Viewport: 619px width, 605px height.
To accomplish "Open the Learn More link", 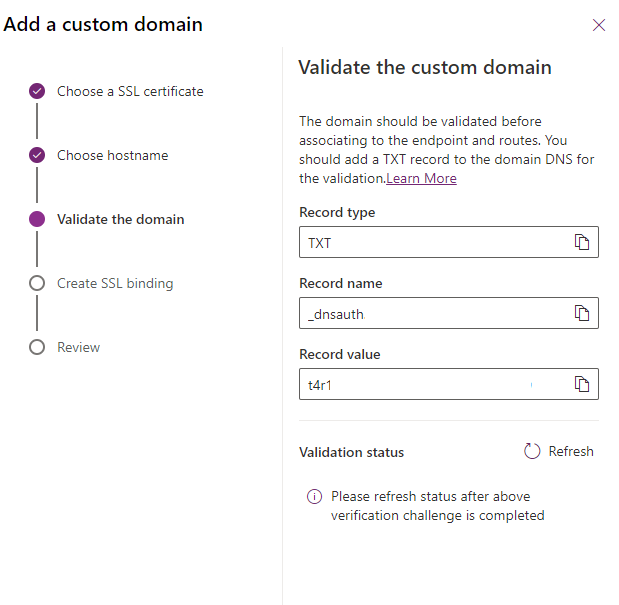I will [421, 178].
